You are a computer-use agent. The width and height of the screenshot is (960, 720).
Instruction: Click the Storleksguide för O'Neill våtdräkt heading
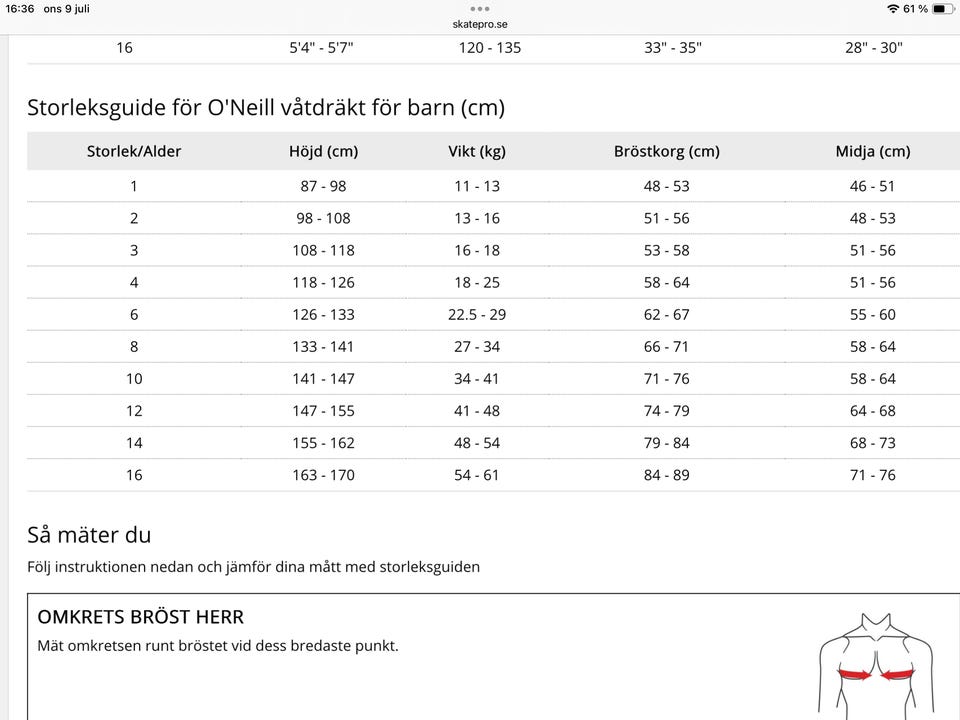tap(266, 108)
